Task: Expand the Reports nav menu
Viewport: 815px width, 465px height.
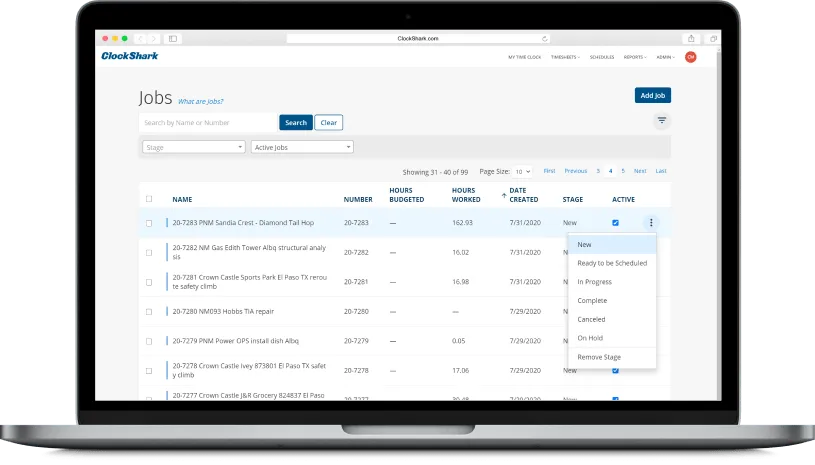Action: (635, 57)
